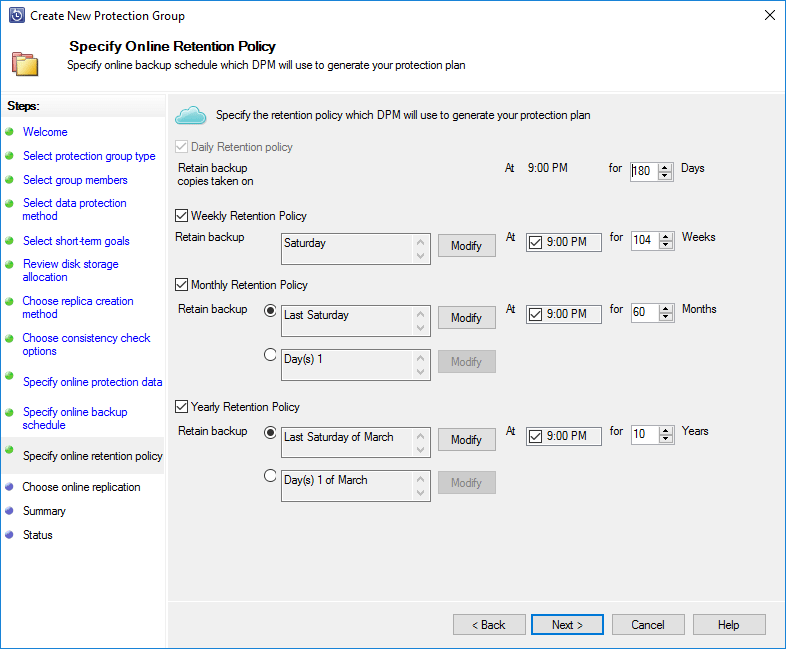Click the monthly retention 60 months field
This screenshot has width=786, height=649.
[x=645, y=312]
